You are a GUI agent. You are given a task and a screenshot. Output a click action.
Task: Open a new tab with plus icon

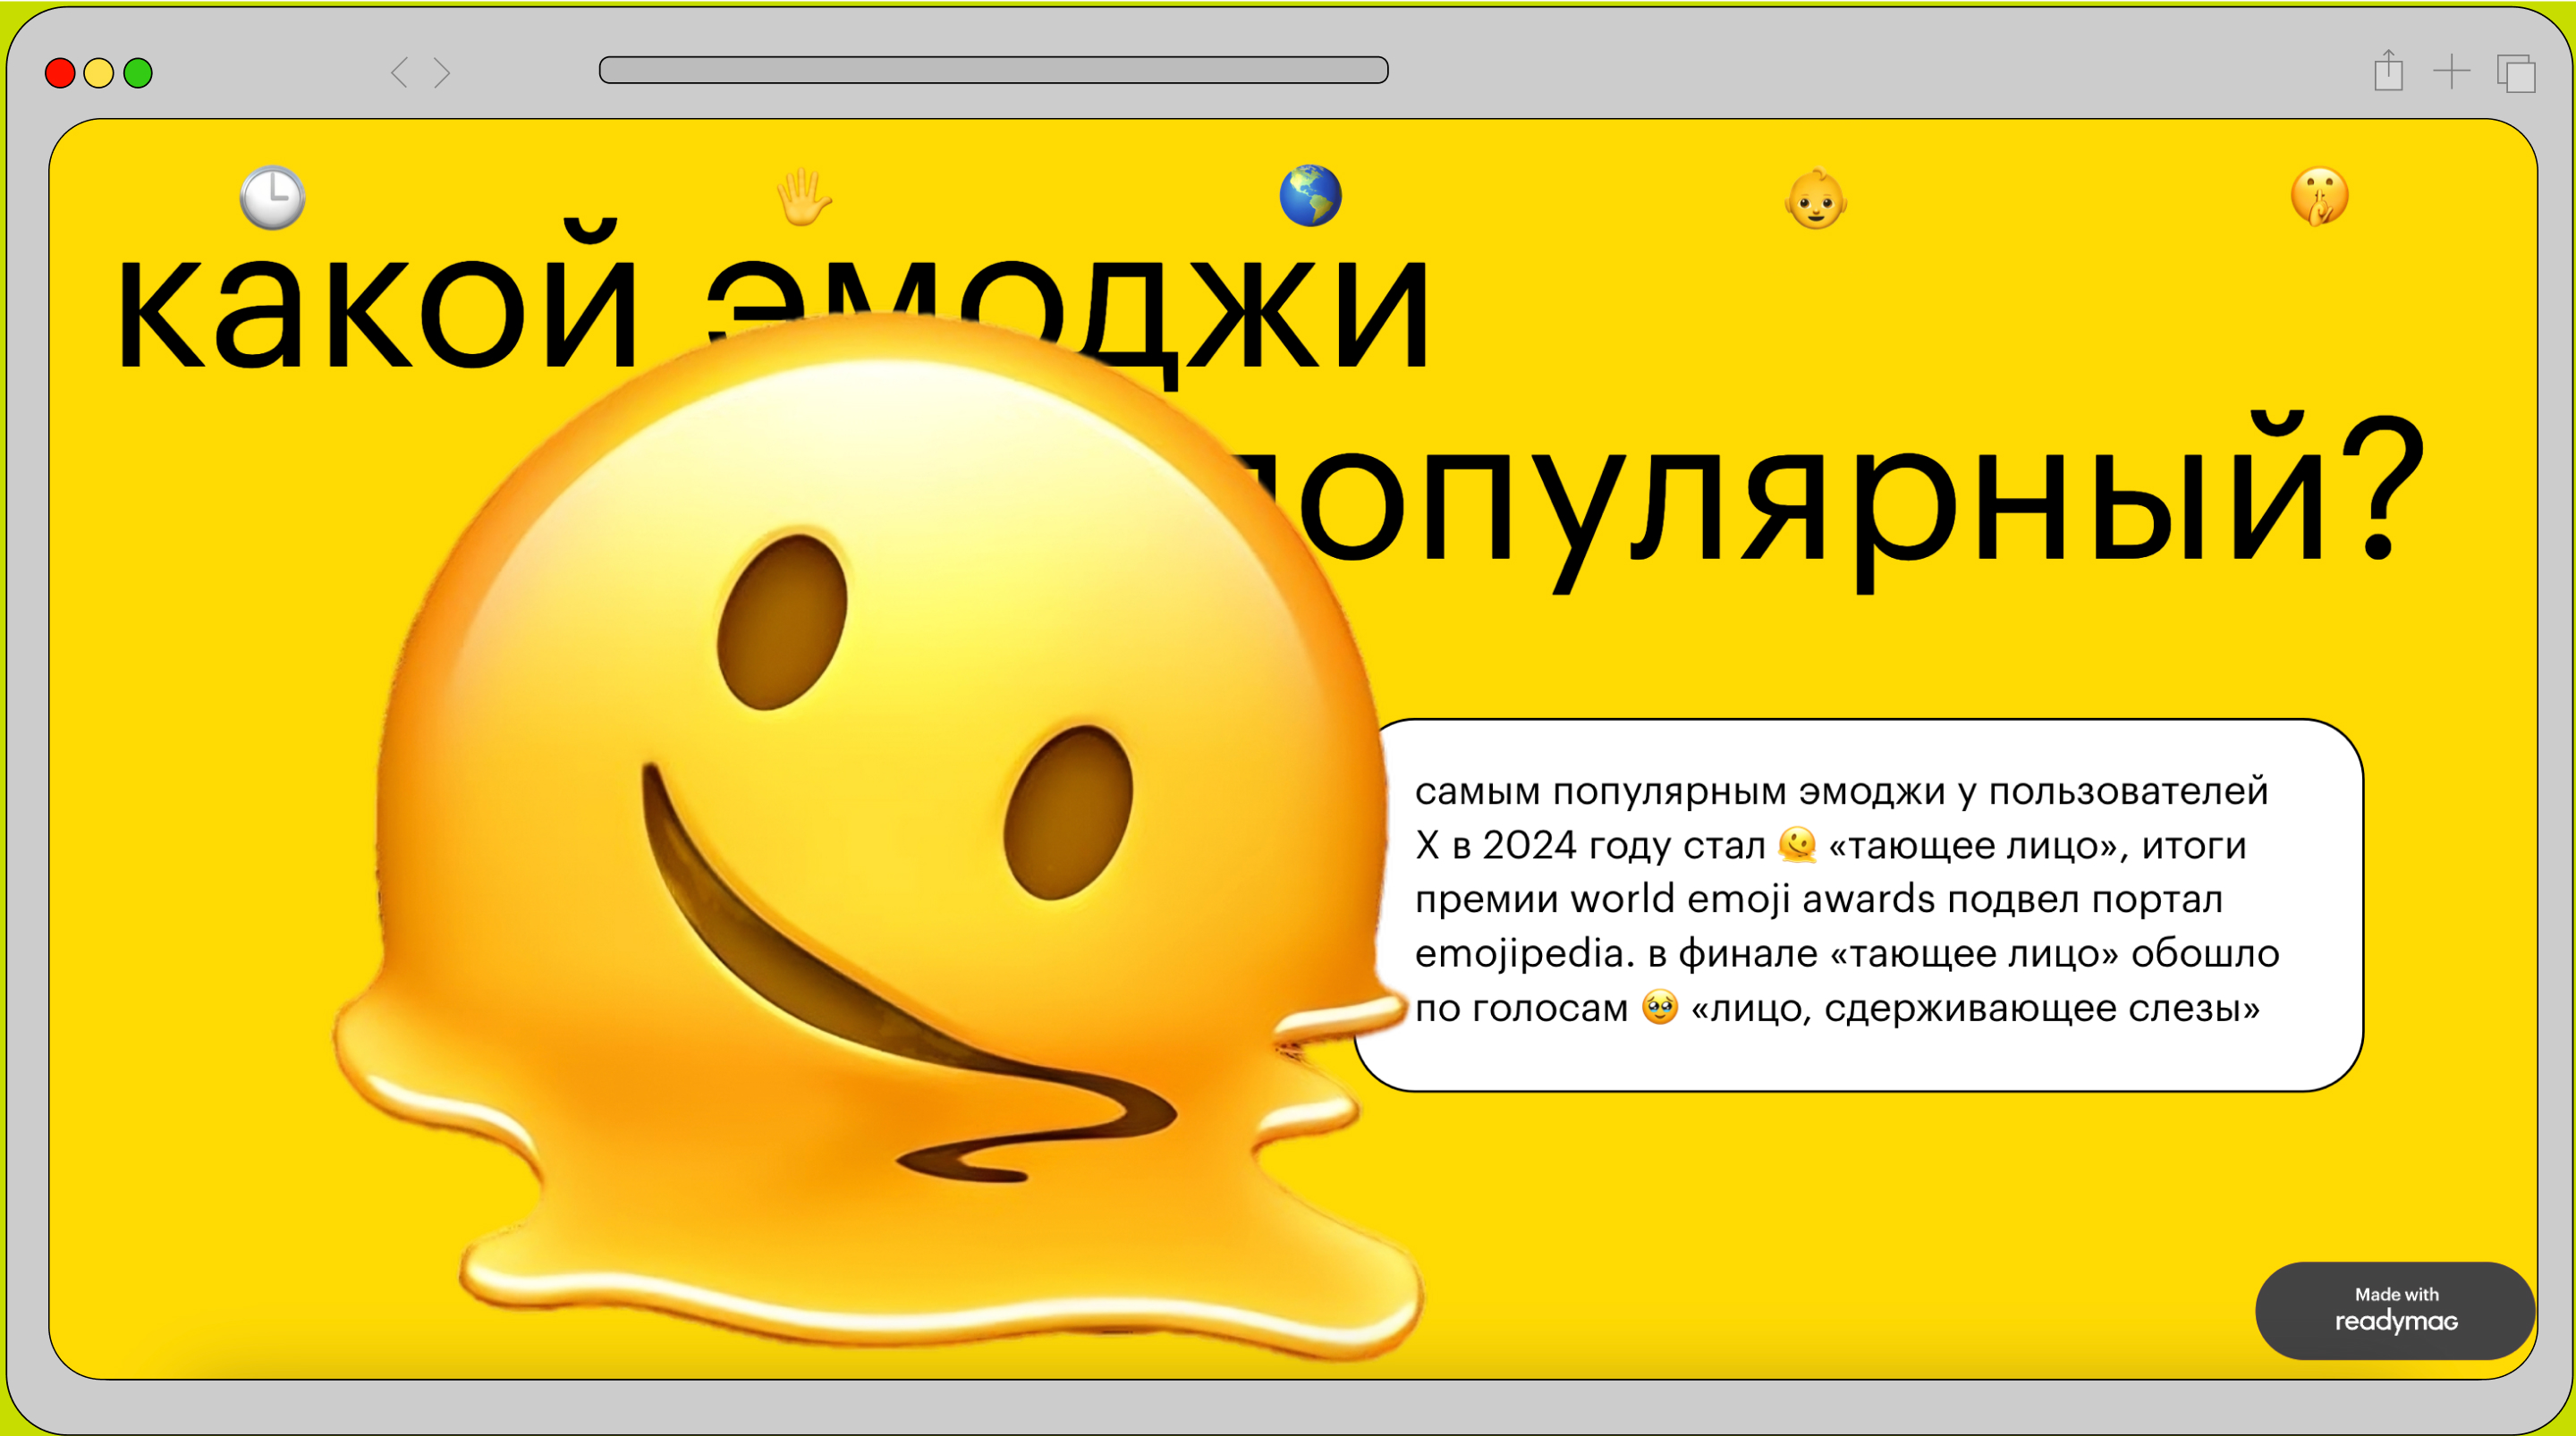click(x=2451, y=71)
